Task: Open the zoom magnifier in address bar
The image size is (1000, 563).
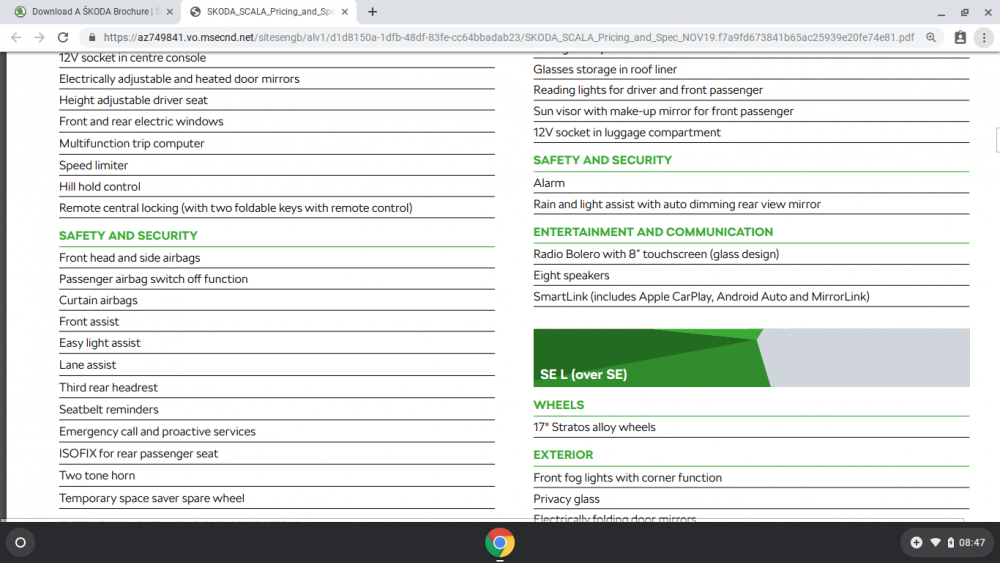Action: (x=931, y=38)
